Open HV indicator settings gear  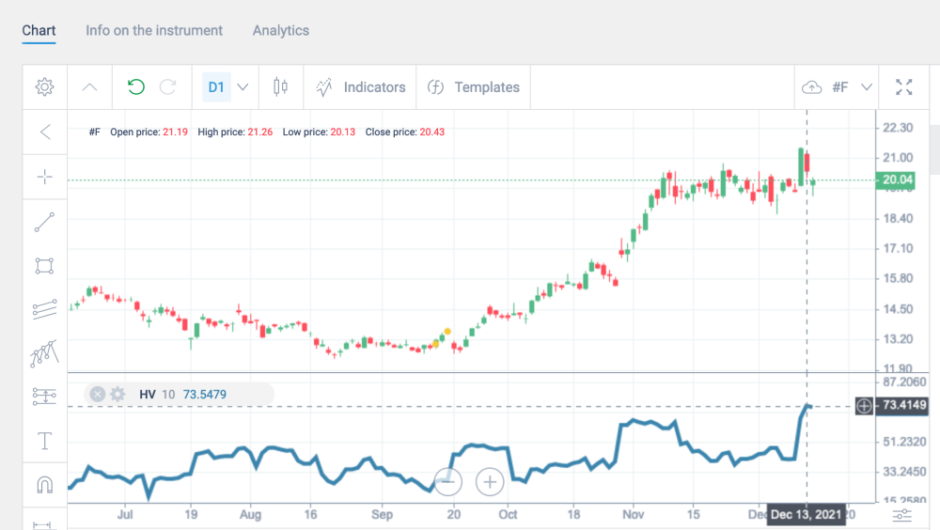tap(118, 394)
